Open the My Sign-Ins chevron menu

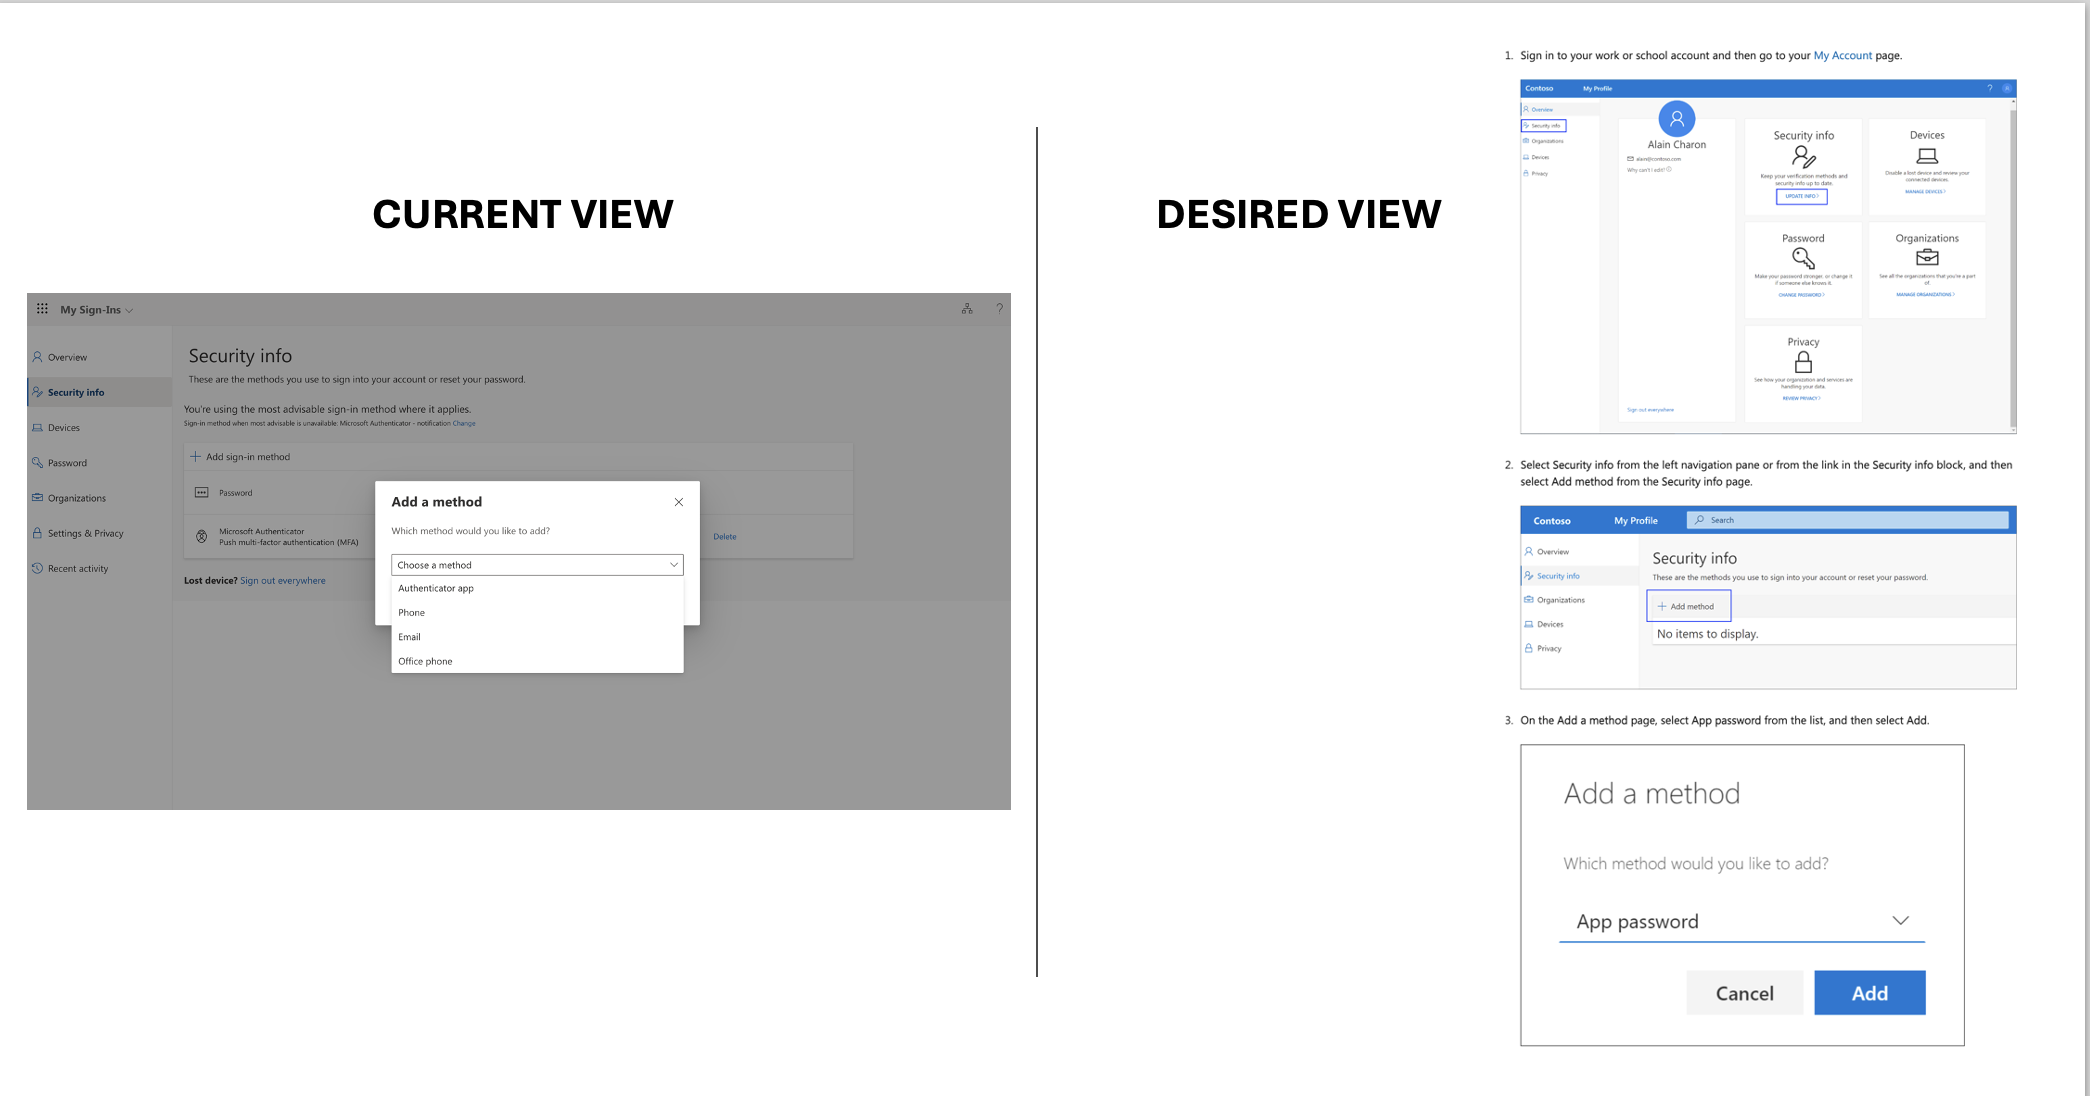point(129,311)
